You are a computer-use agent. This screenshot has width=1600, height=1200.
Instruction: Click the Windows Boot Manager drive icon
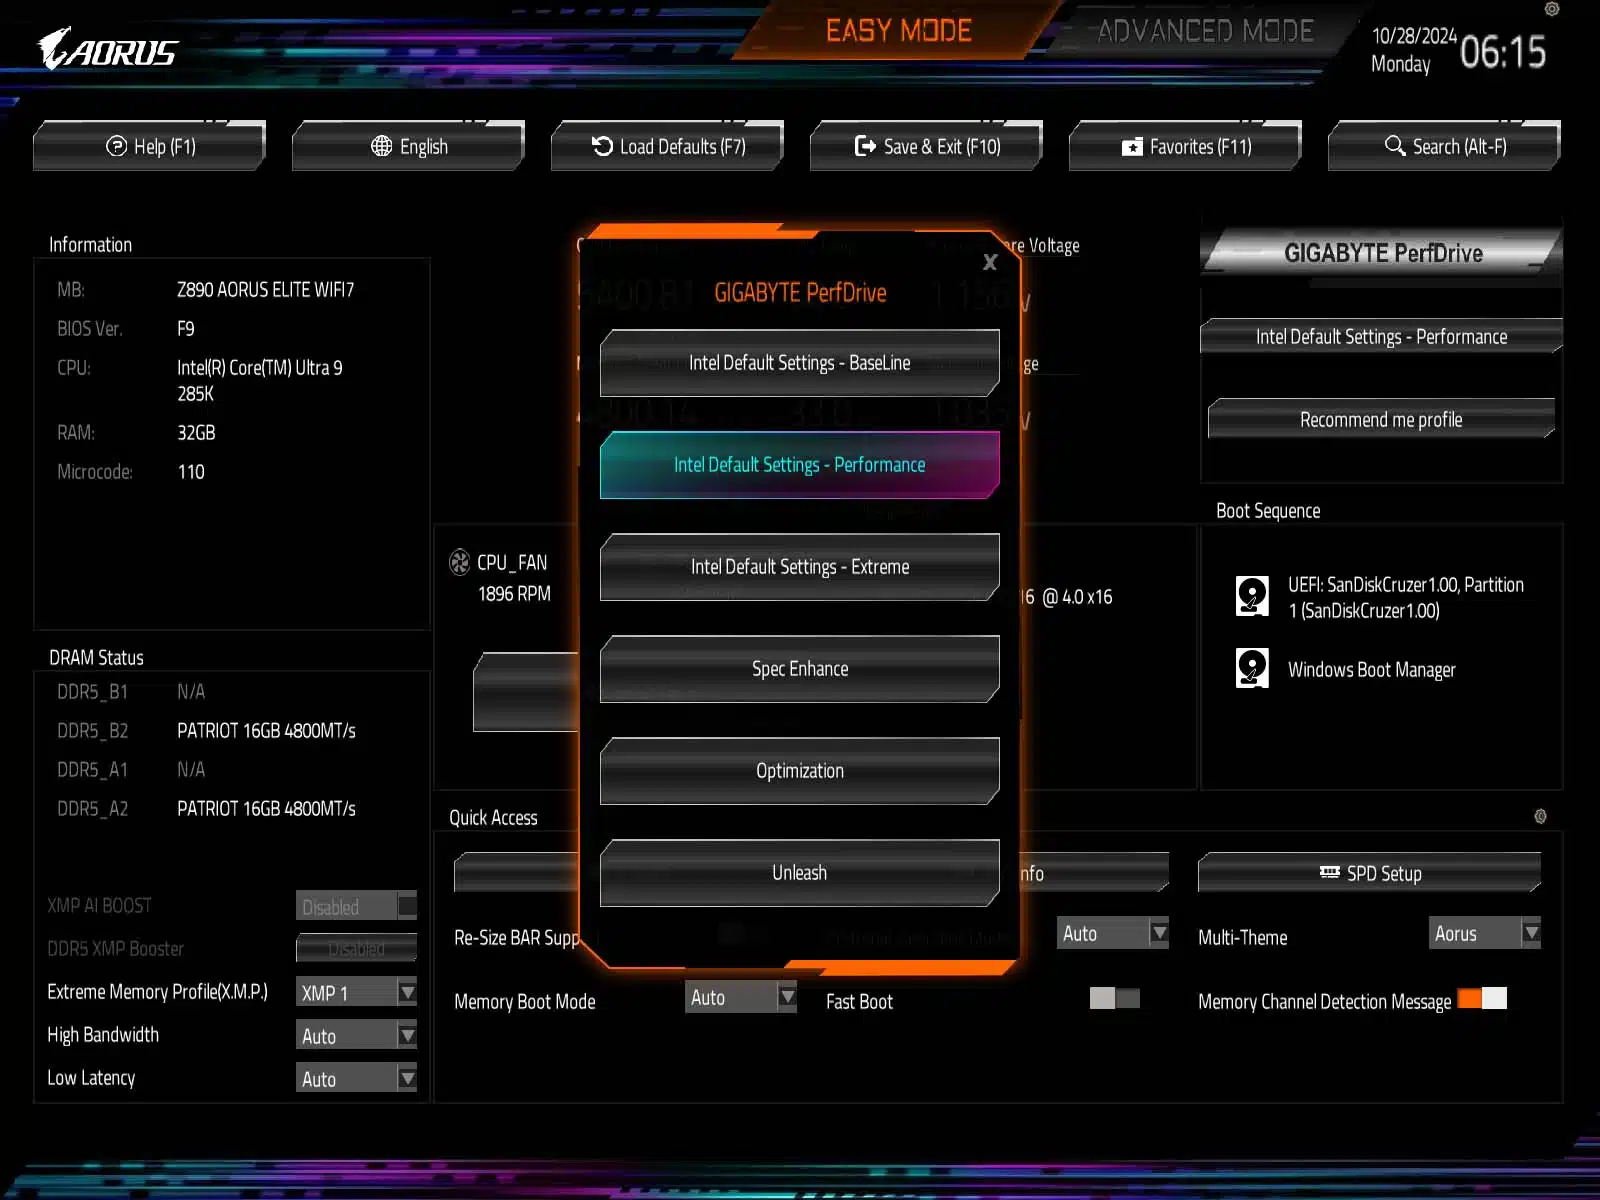click(x=1252, y=668)
